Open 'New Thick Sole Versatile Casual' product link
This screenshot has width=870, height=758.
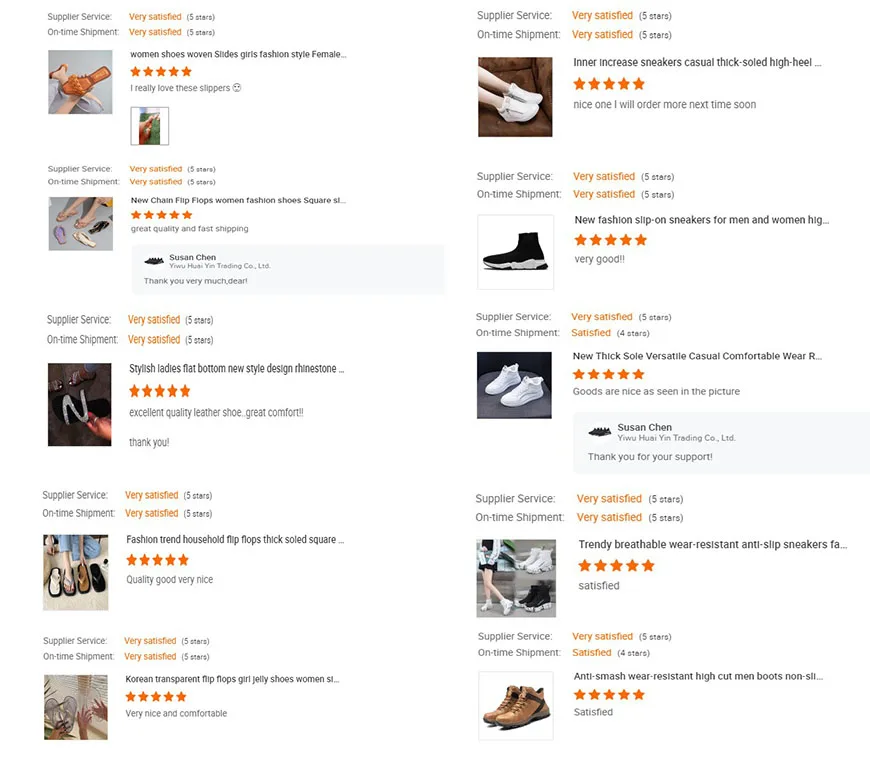point(697,356)
